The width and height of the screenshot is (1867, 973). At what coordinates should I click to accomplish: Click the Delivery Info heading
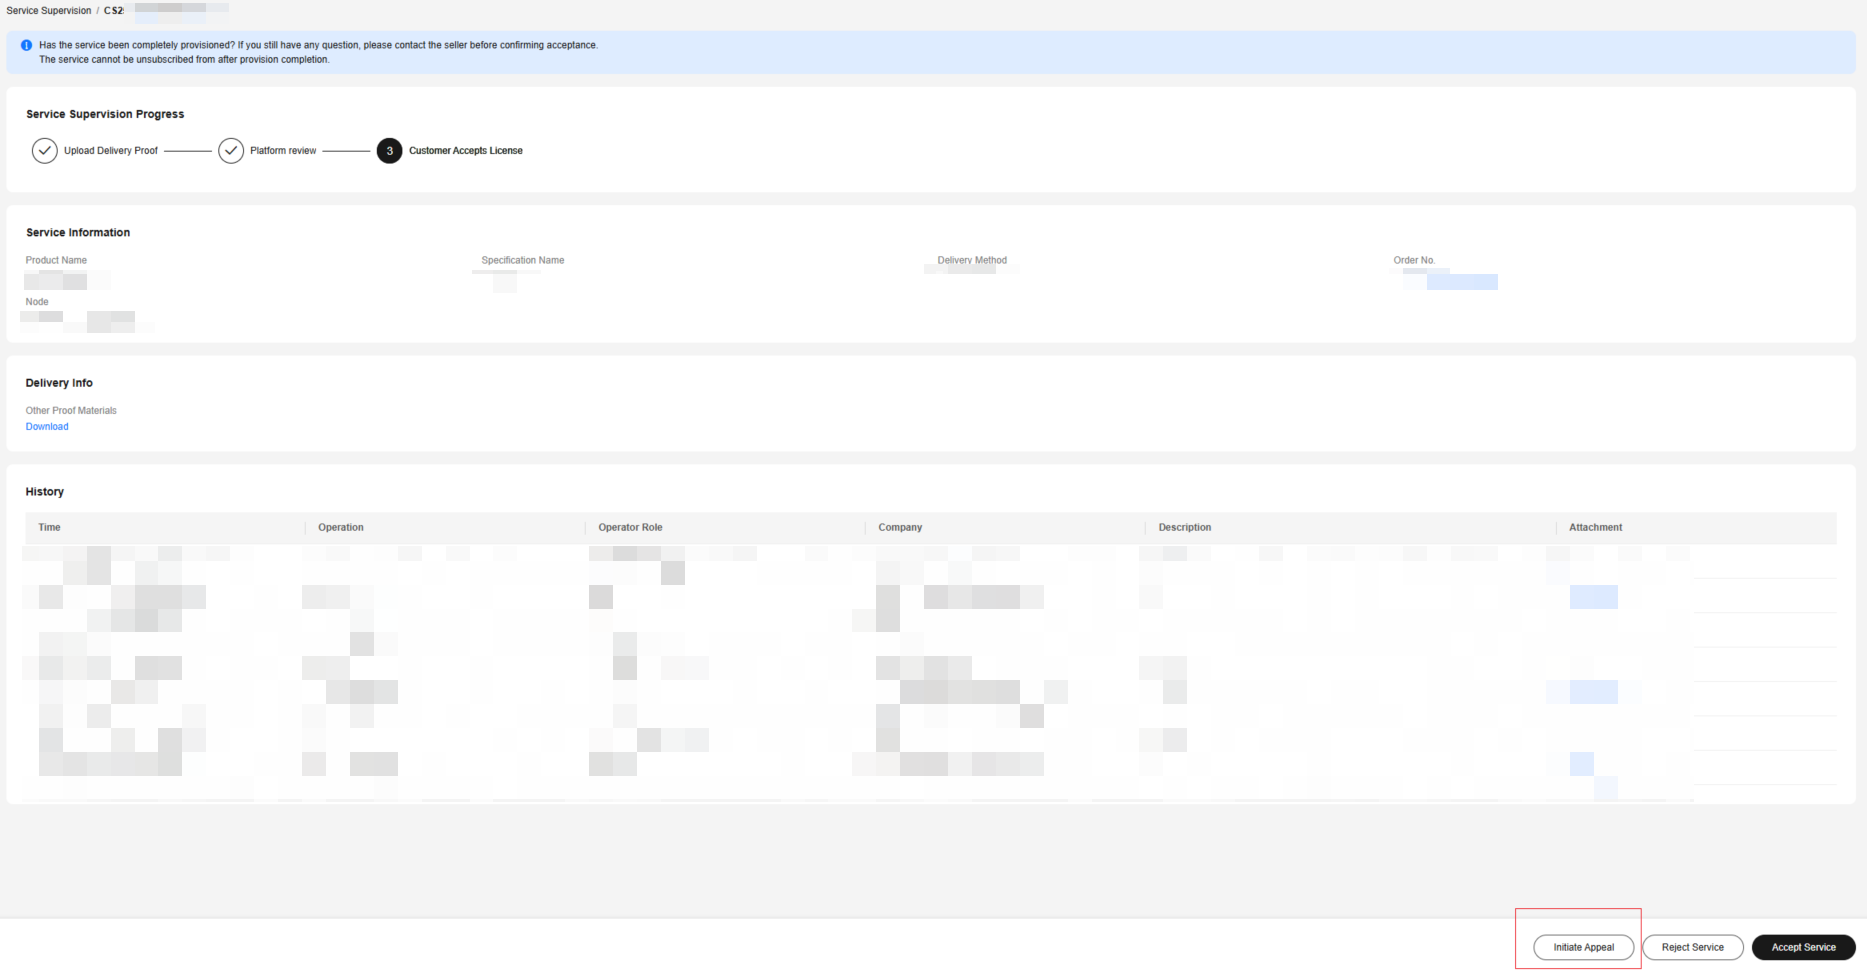point(59,383)
